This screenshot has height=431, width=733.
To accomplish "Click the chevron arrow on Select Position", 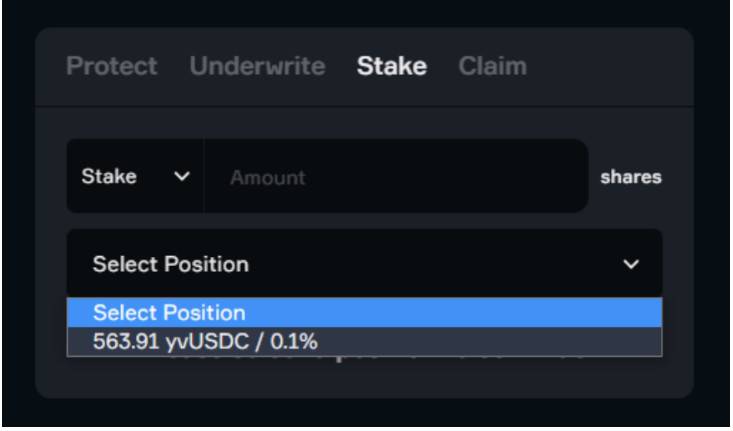I will pyautogui.click(x=631, y=264).
